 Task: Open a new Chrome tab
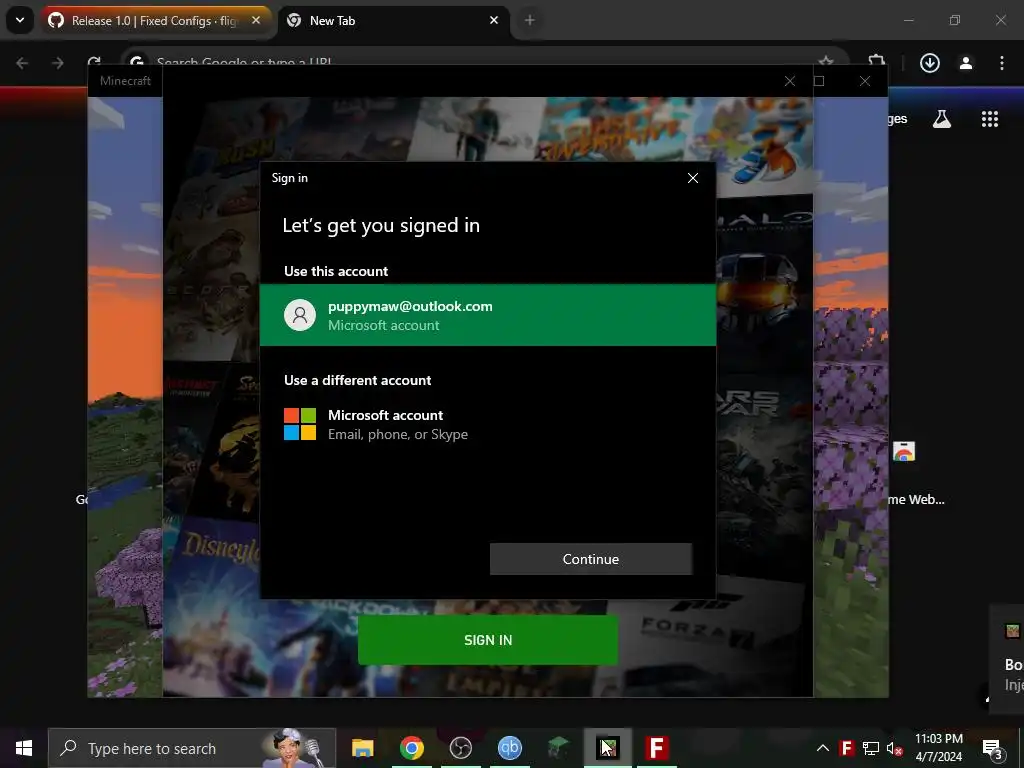click(530, 20)
